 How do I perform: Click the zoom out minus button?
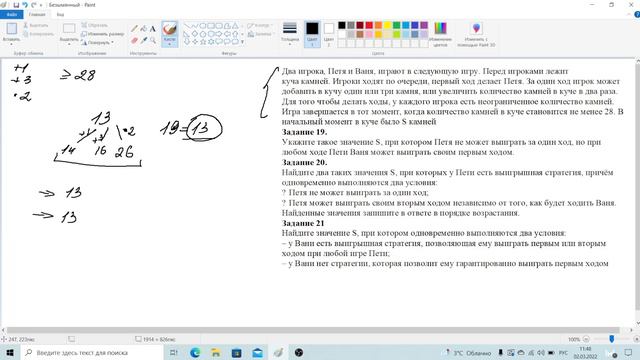[x=586, y=339]
